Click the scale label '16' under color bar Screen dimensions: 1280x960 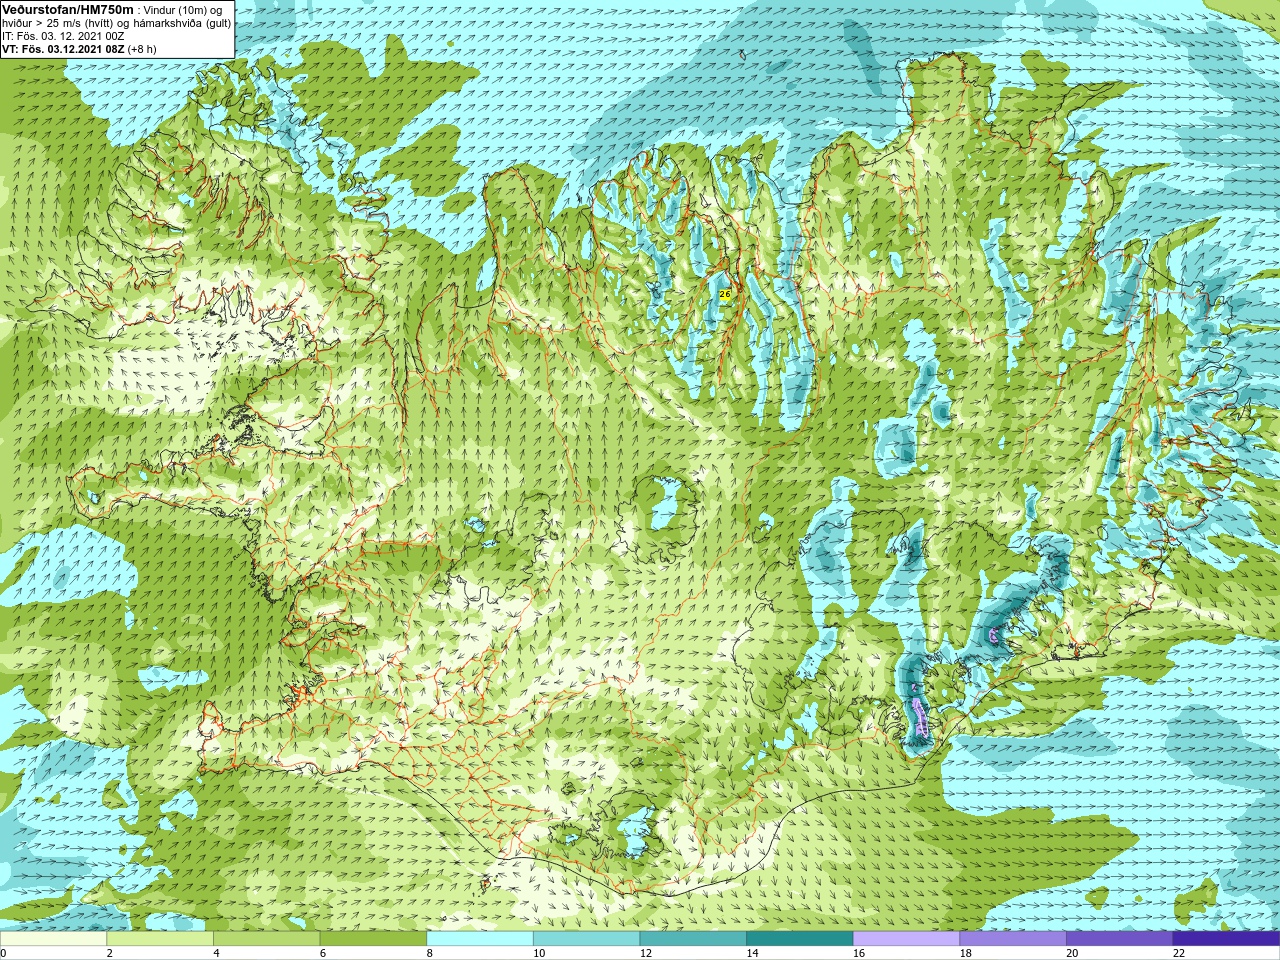[859, 953]
